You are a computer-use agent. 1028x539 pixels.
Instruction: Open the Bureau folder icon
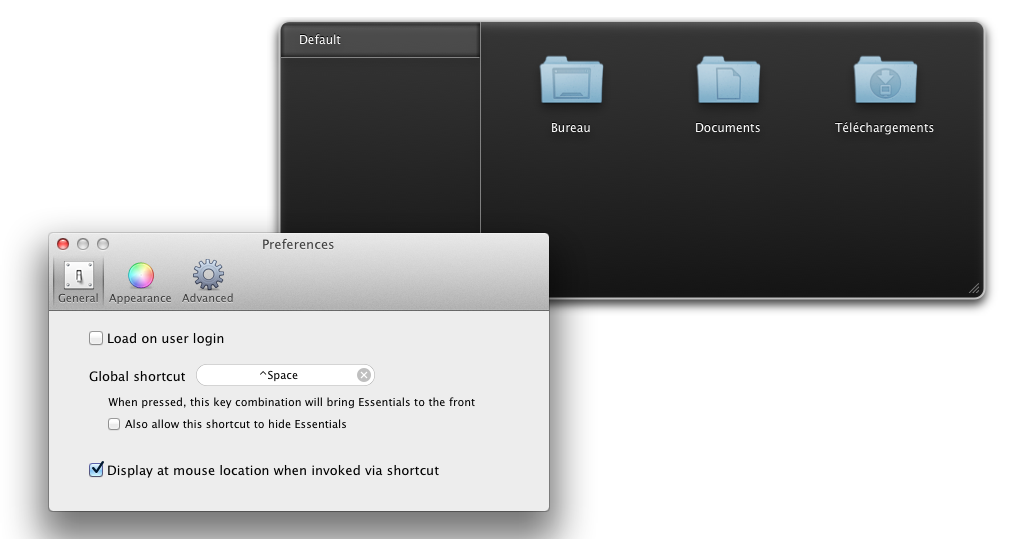(x=571, y=81)
